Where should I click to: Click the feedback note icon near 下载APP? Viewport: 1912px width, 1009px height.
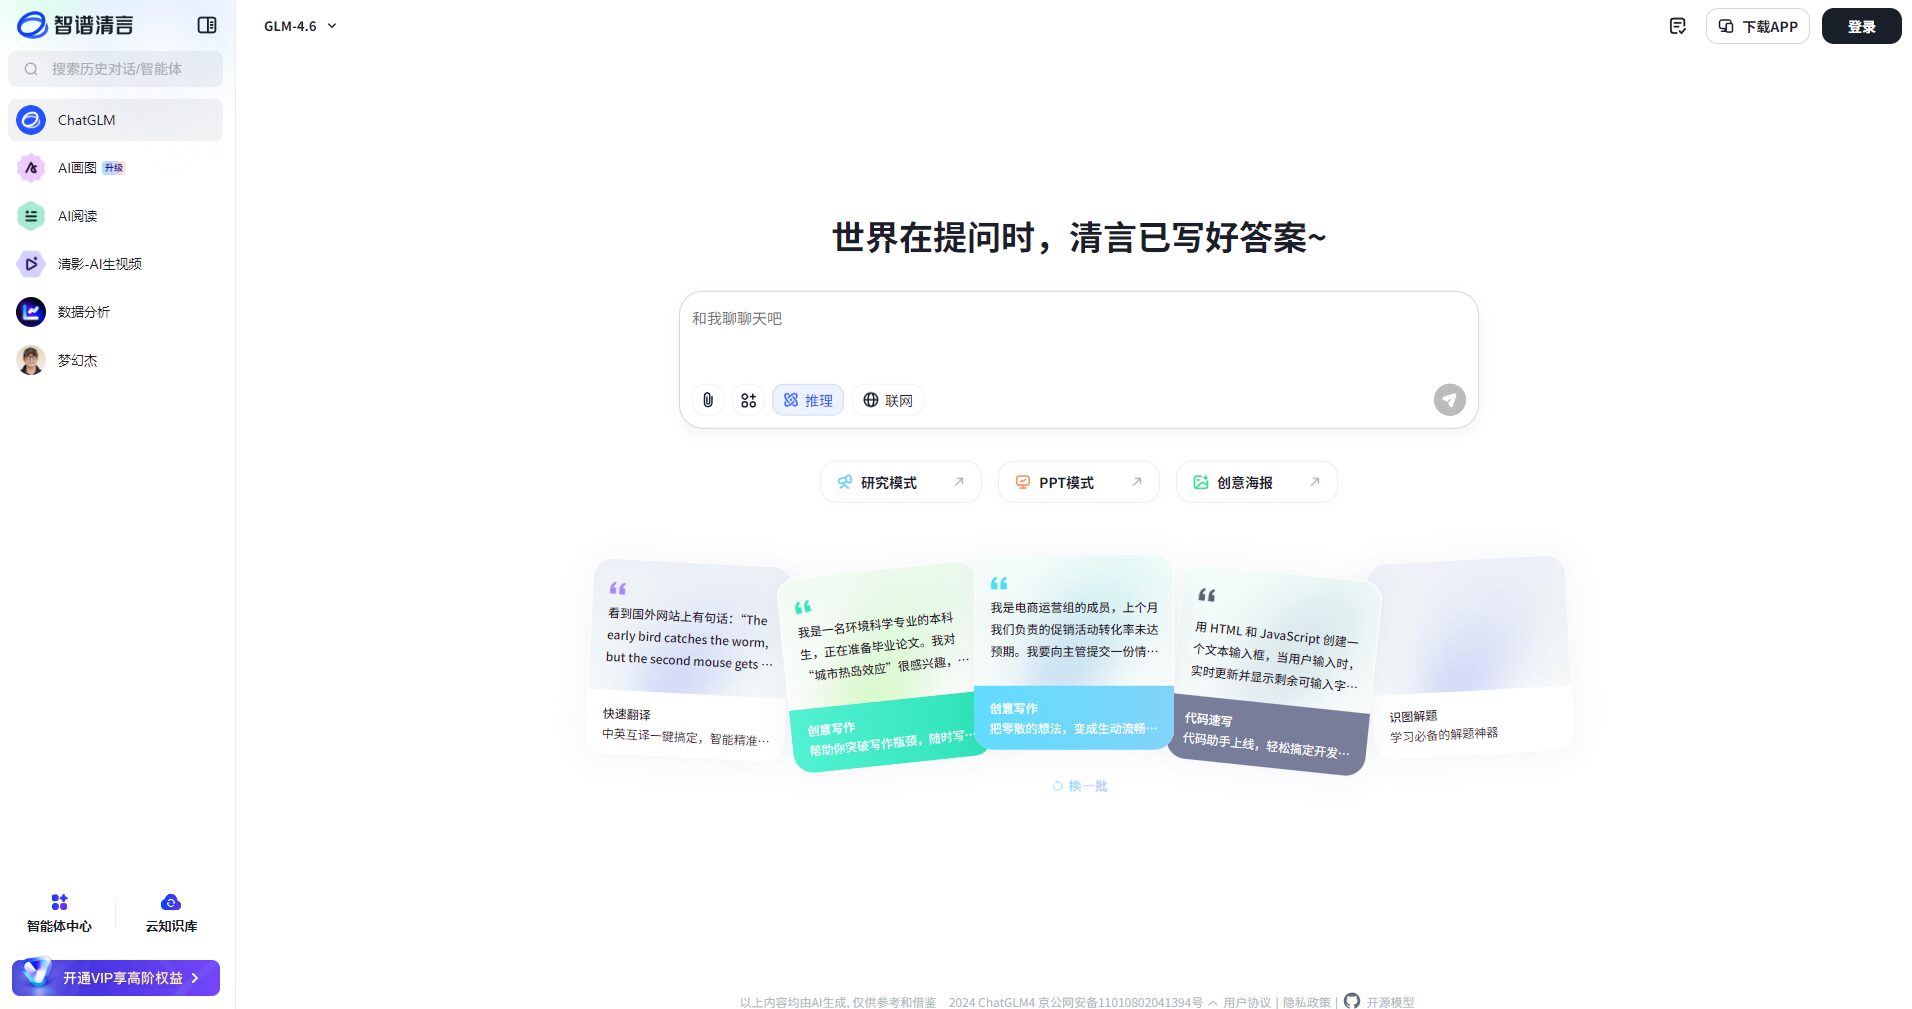coord(1678,26)
